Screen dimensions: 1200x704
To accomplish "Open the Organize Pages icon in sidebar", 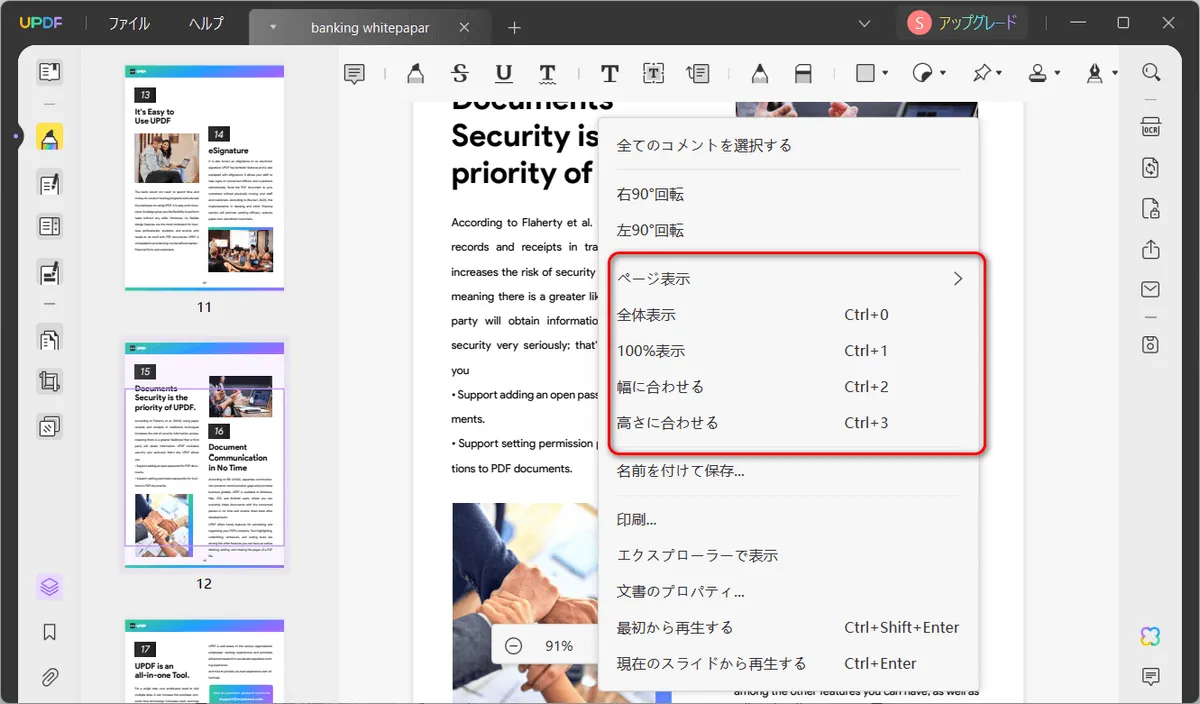I will coord(49,338).
